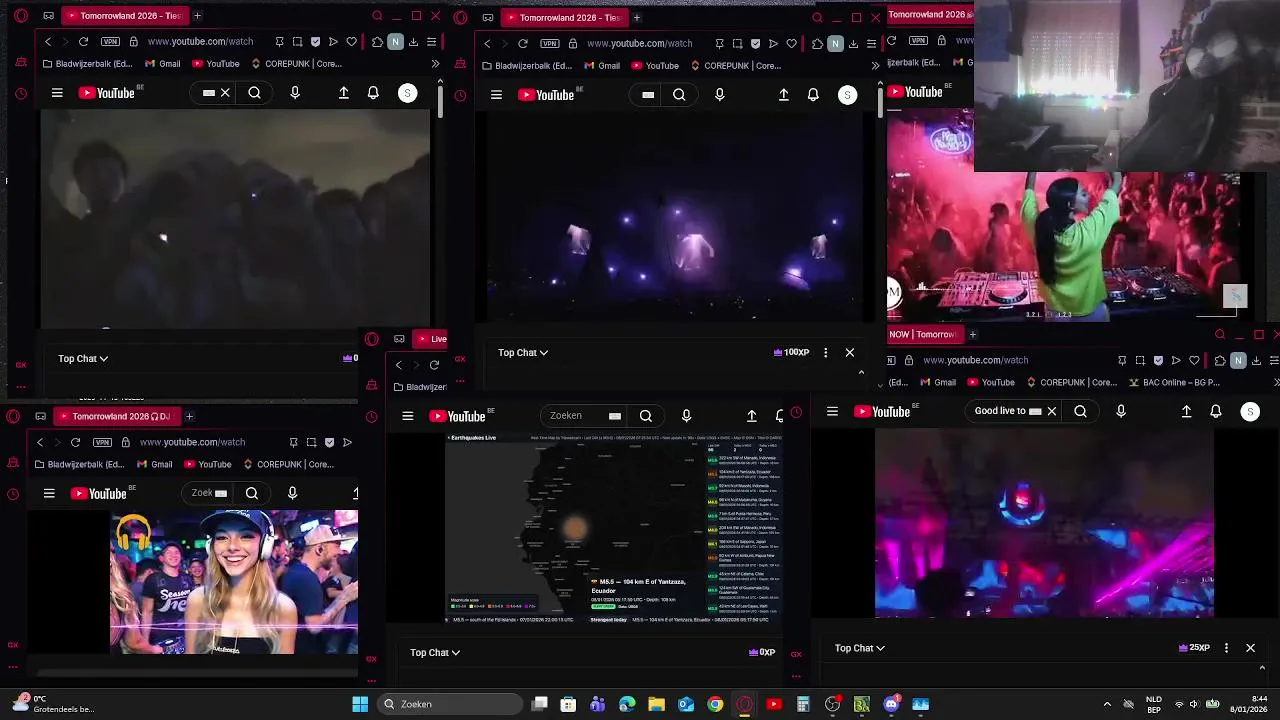Expand Top Chat dropdown in bottom-right window

[860, 648]
